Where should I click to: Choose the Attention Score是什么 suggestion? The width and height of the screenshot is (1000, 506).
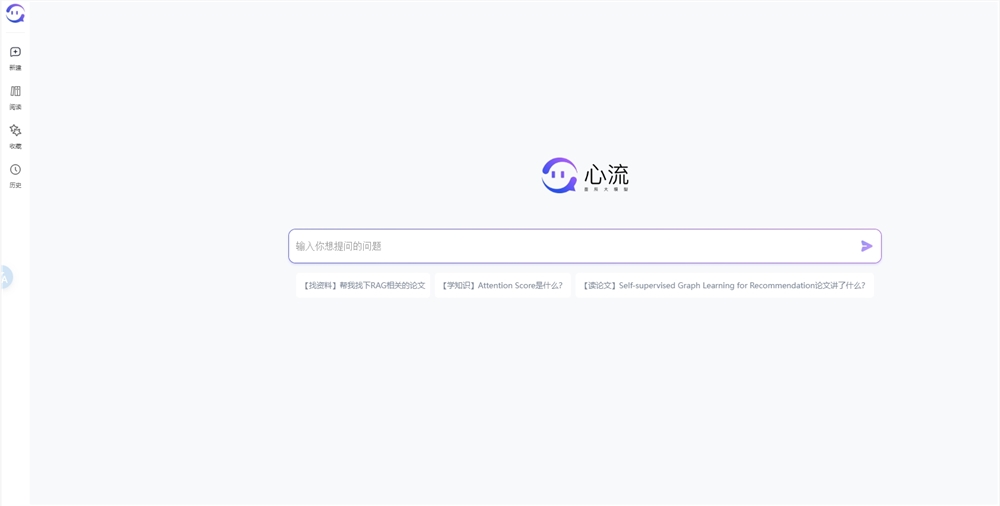[502, 285]
